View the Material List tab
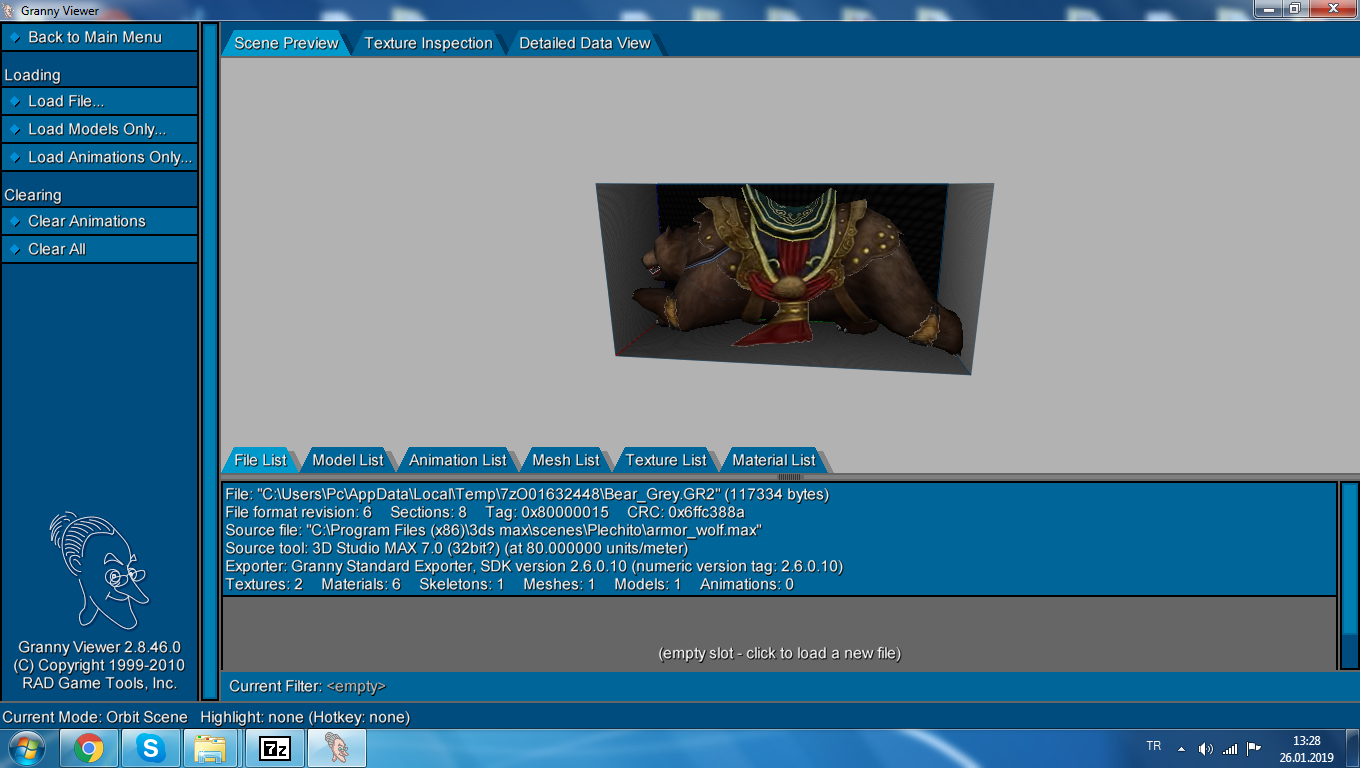 pos(773,460)
